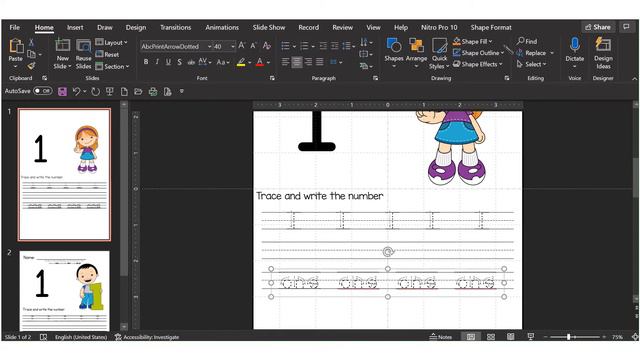This screenshot has width=640, height=360.
Task: Switch to the Transitions tab
Action: pos(176,27)
